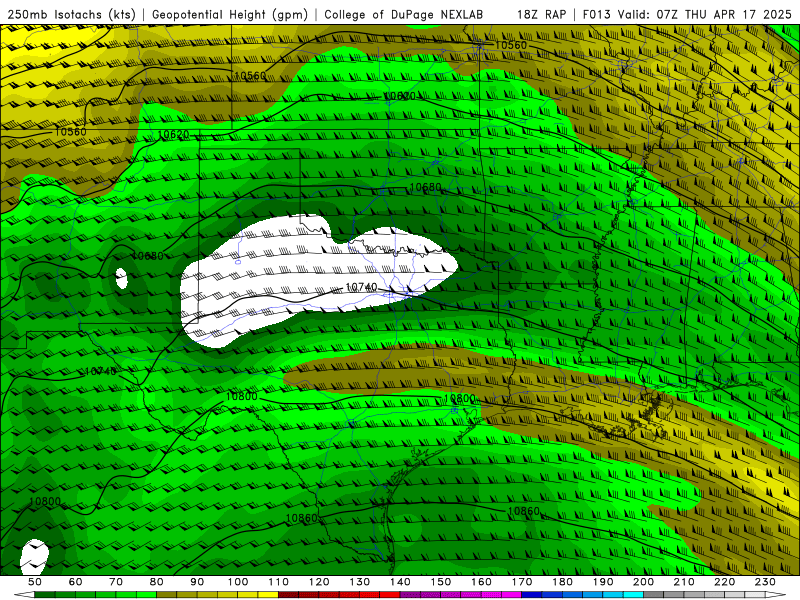Select the 140 label on the color bar
Screen dimensions: 800x600
(400, 582)
